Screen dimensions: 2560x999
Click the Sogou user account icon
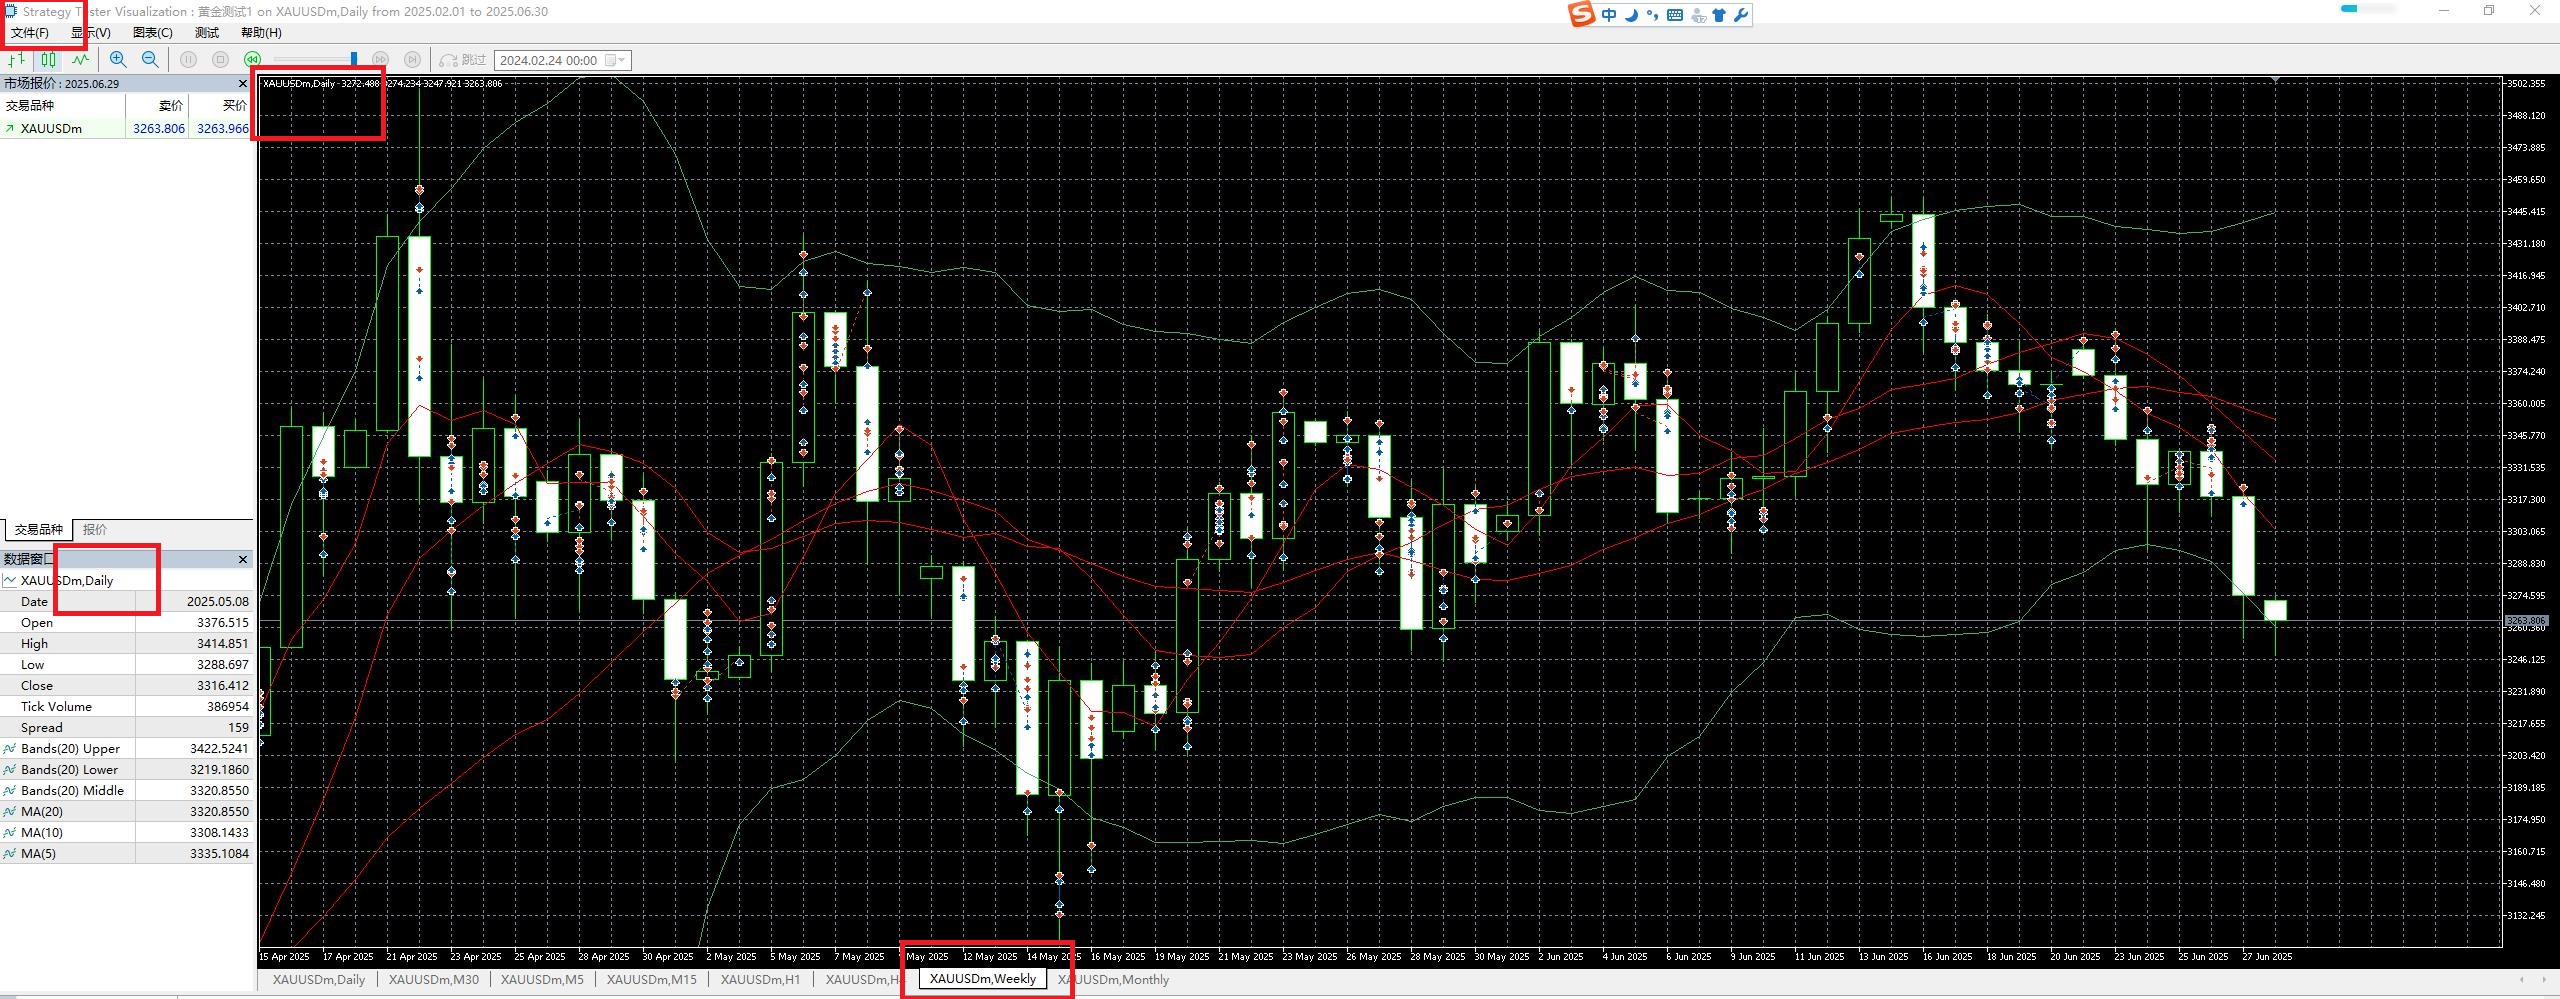(1697, 15)
